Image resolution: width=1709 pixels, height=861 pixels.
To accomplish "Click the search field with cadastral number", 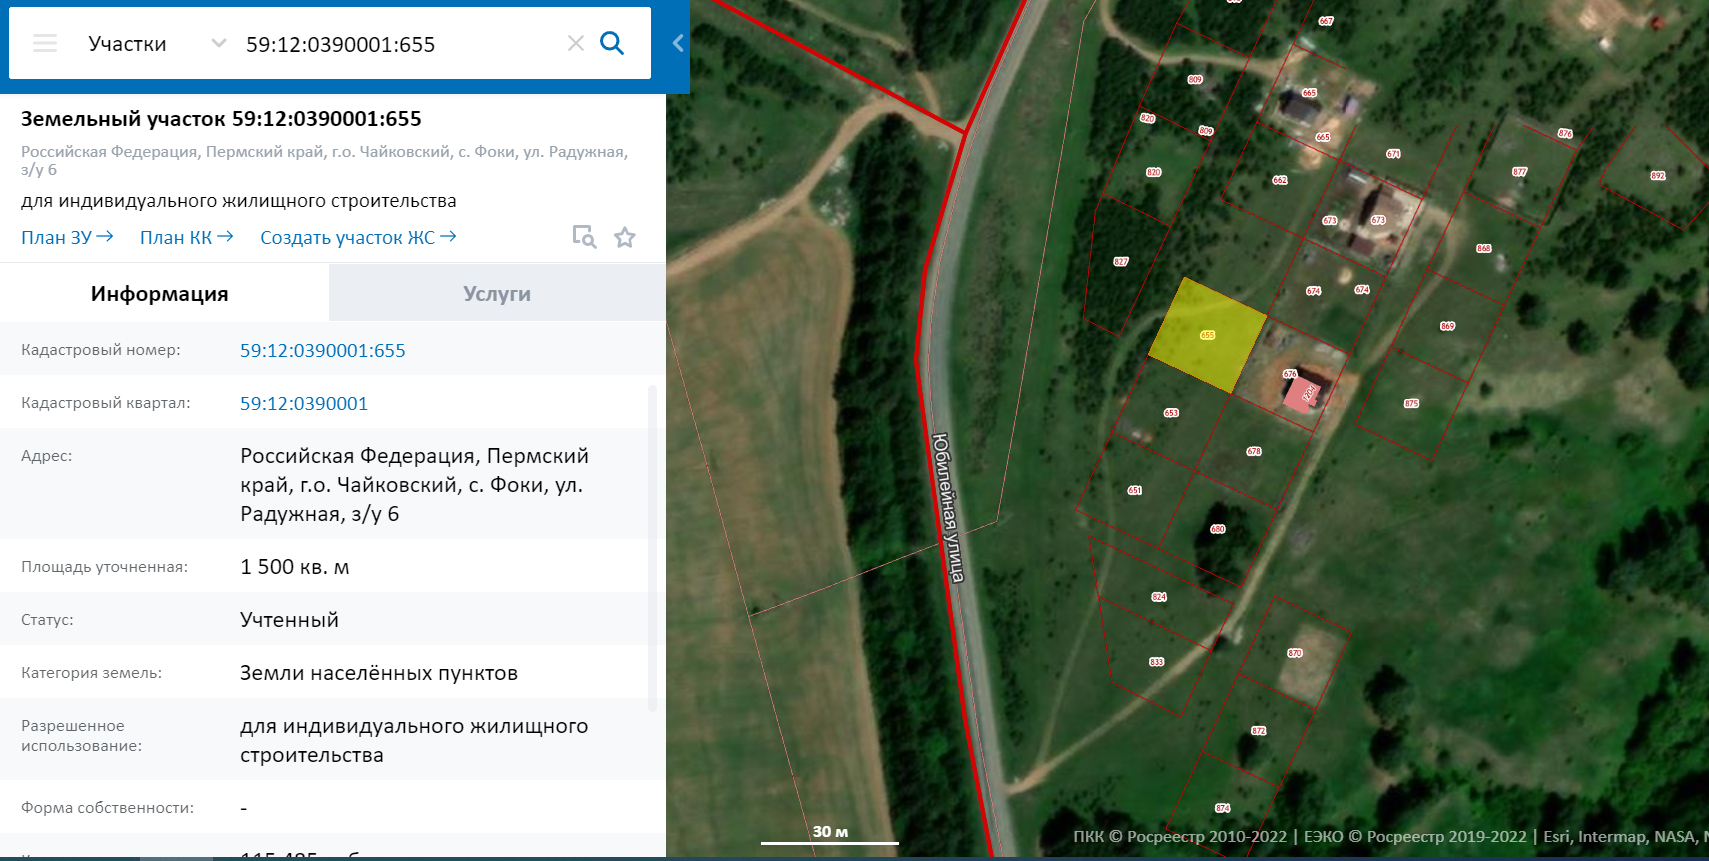I will coord(400,44).
